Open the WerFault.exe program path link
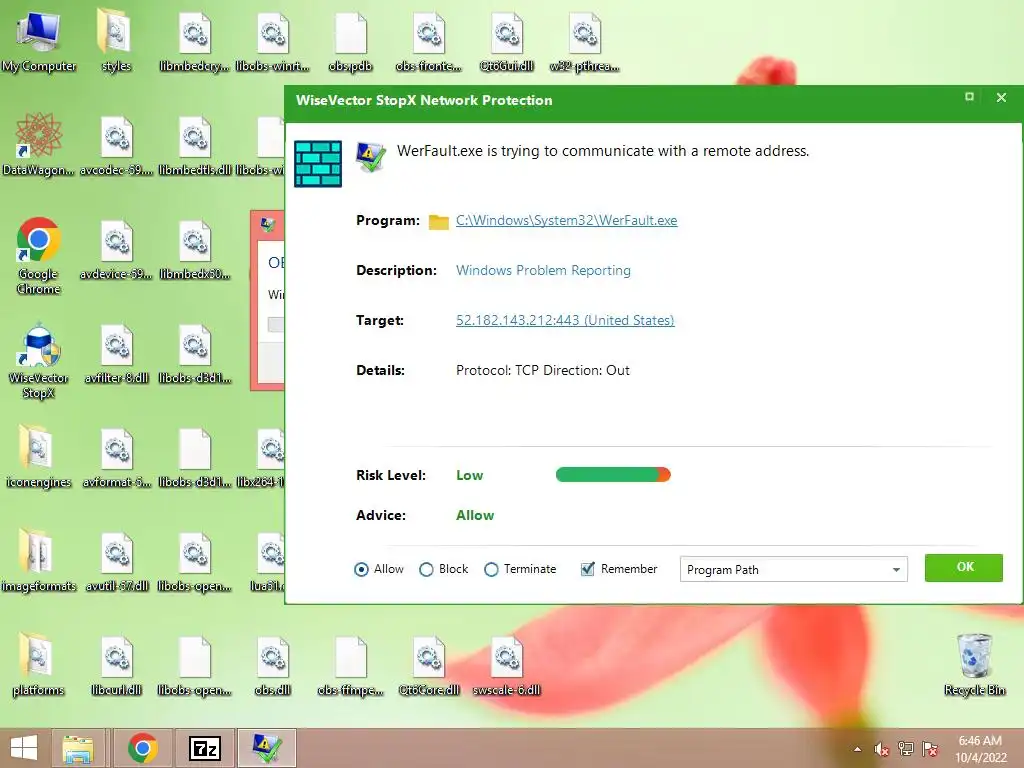The image size is (1024, 768). point(566,220)
